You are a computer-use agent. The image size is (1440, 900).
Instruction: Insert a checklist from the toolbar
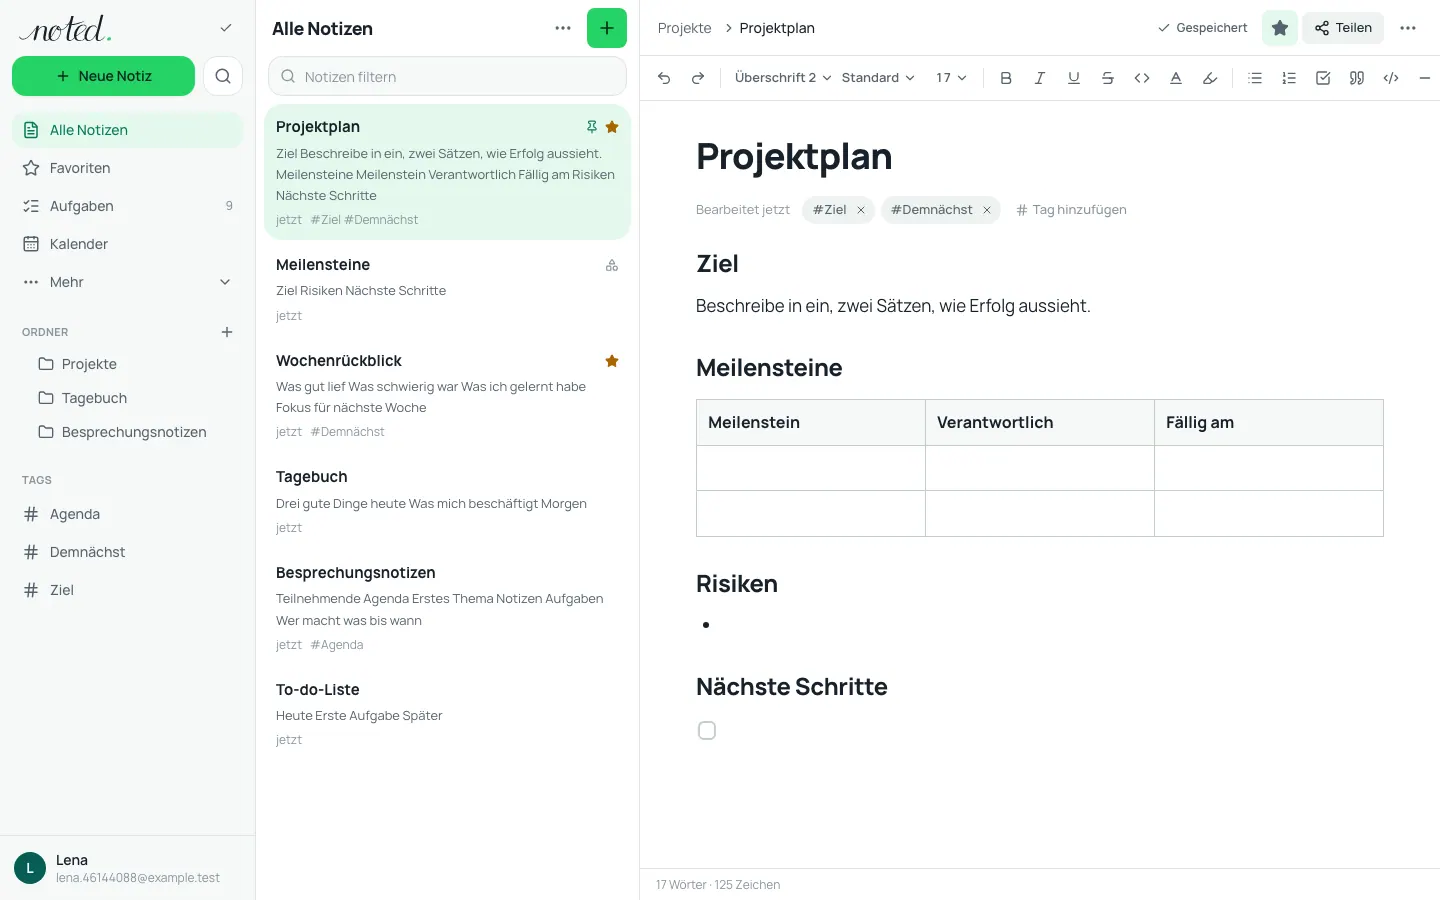[1323, 78]
